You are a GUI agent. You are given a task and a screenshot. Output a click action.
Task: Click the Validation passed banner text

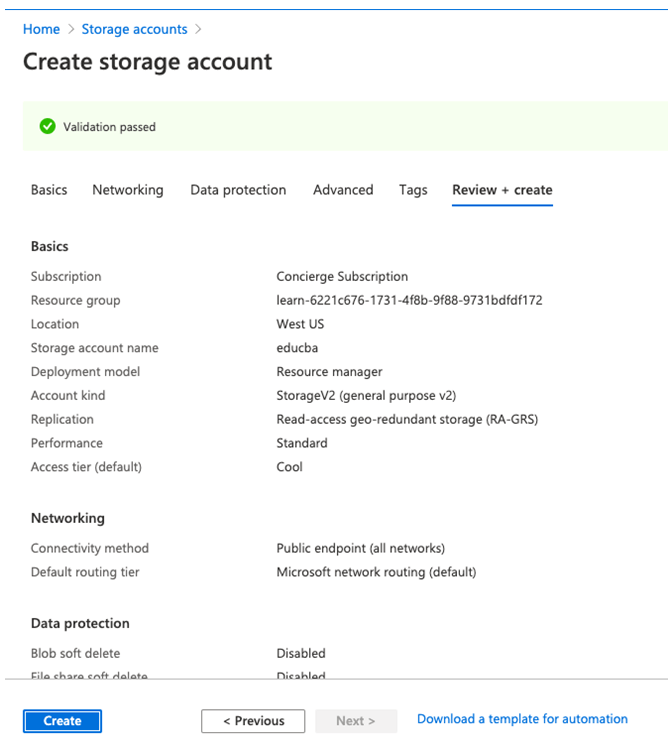tap(109, 127)
